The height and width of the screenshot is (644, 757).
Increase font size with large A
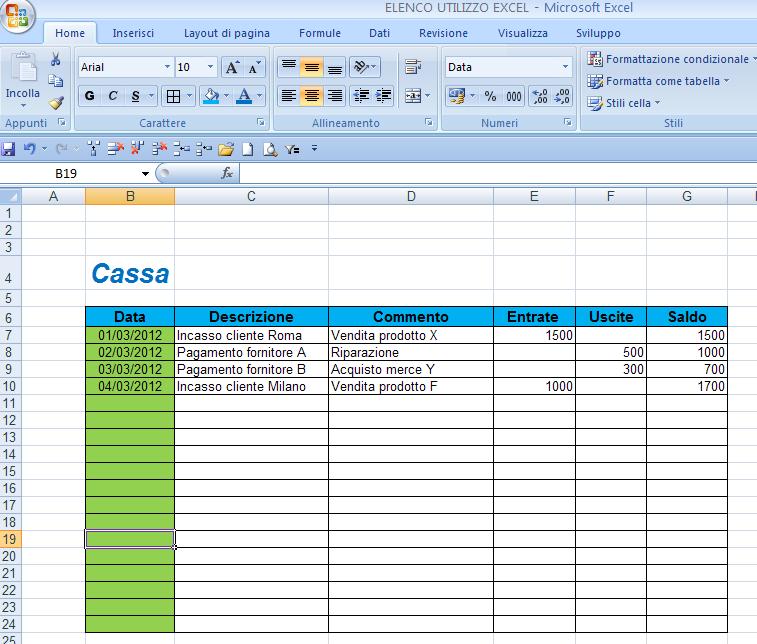232,67
